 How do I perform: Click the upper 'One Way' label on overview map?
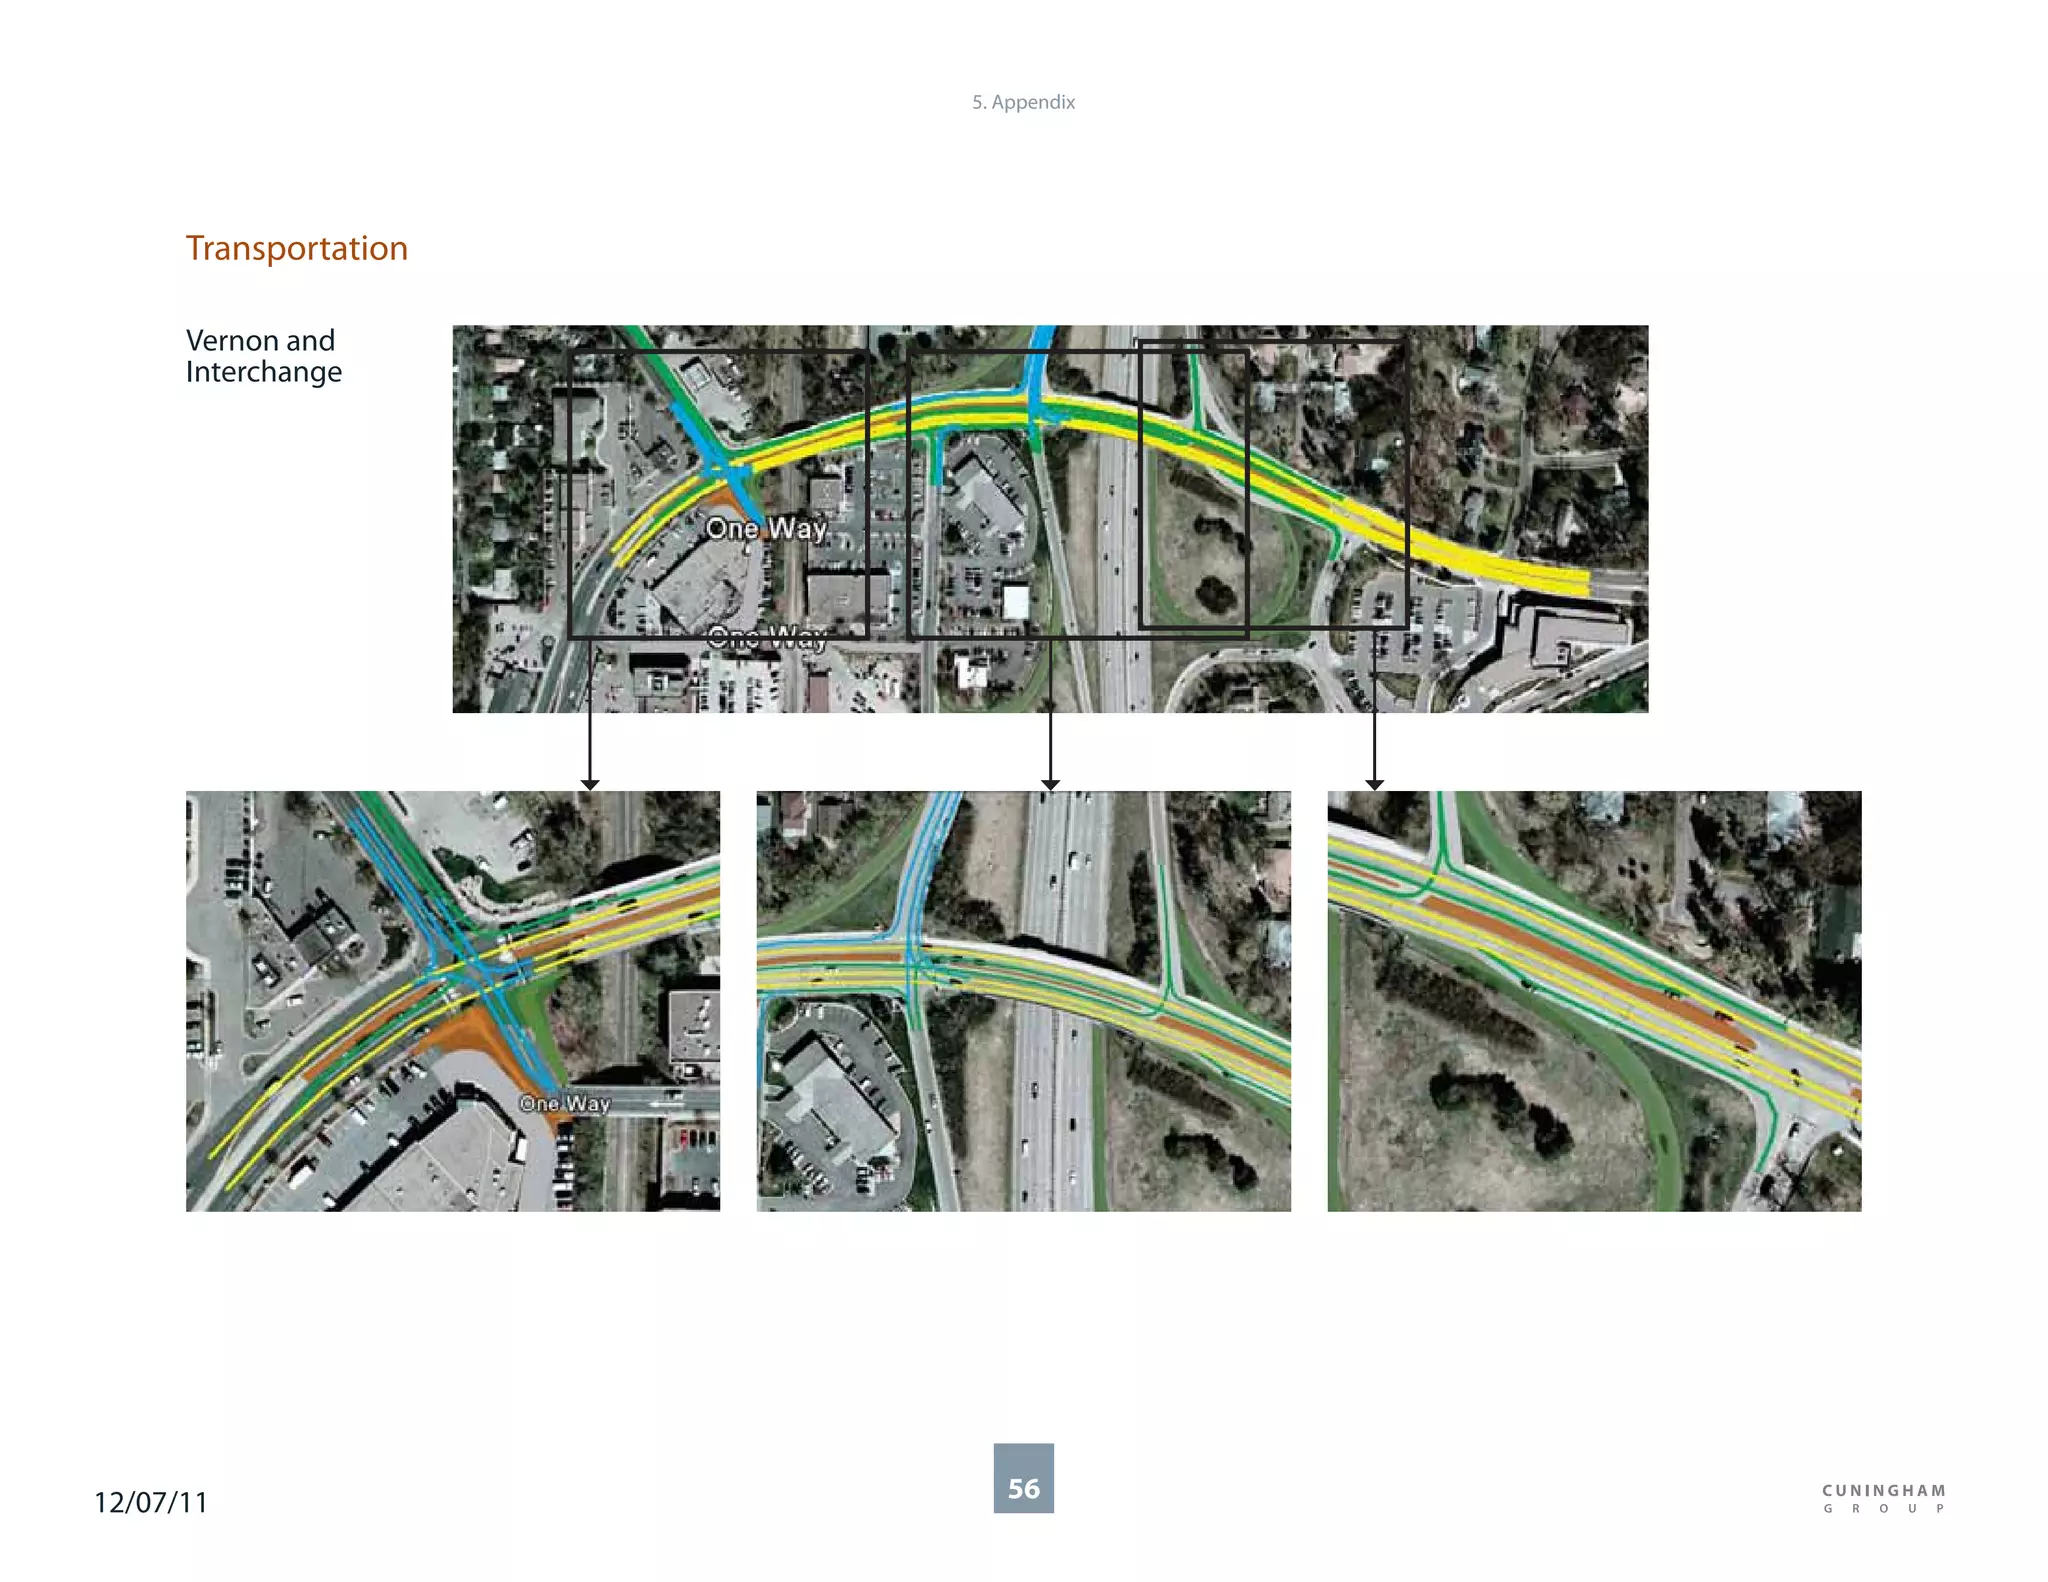click(x=767, y=528)
